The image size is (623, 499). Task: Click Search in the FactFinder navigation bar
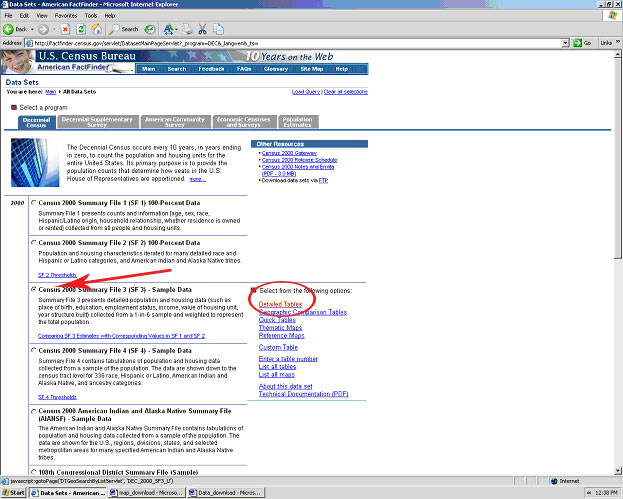click(177, 69)
